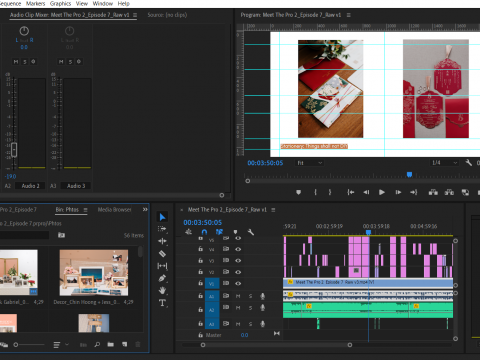Screen dimensions: 480x360
Task: Mute Audio 2 in clip mixer
Action: click(x=16, y=62)
